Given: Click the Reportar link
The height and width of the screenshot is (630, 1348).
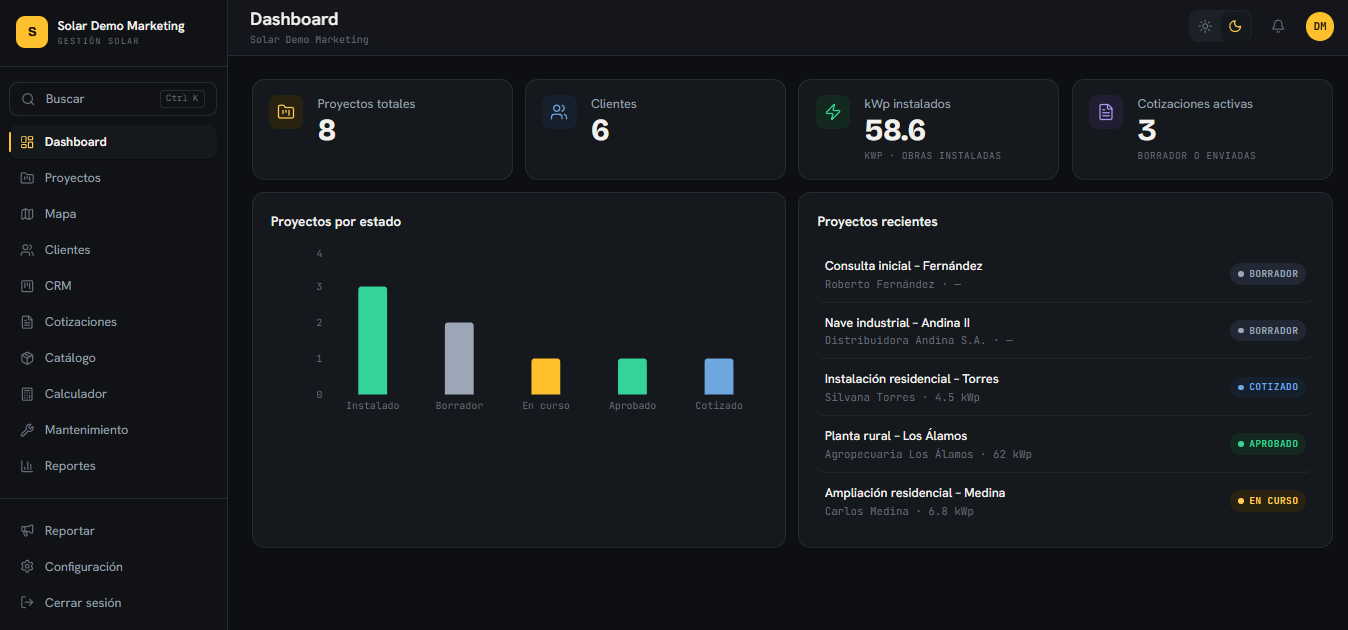Looking at the screenshot, I should 113,531.
